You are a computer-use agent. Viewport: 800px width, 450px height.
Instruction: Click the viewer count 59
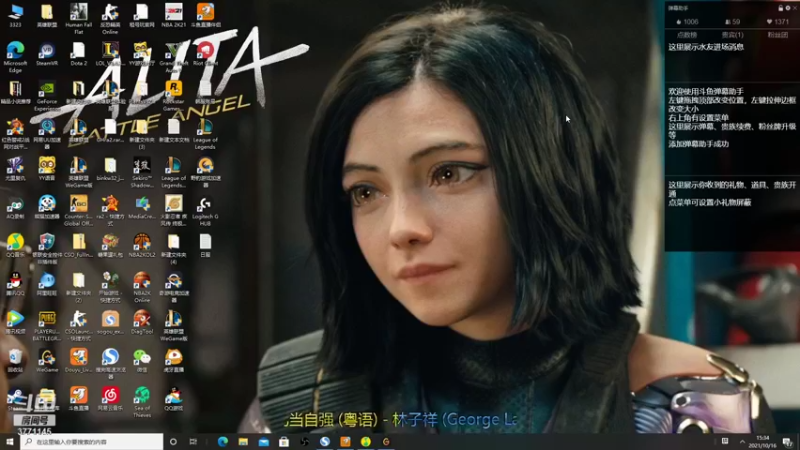pyautogui.click(x=732, y=21)
